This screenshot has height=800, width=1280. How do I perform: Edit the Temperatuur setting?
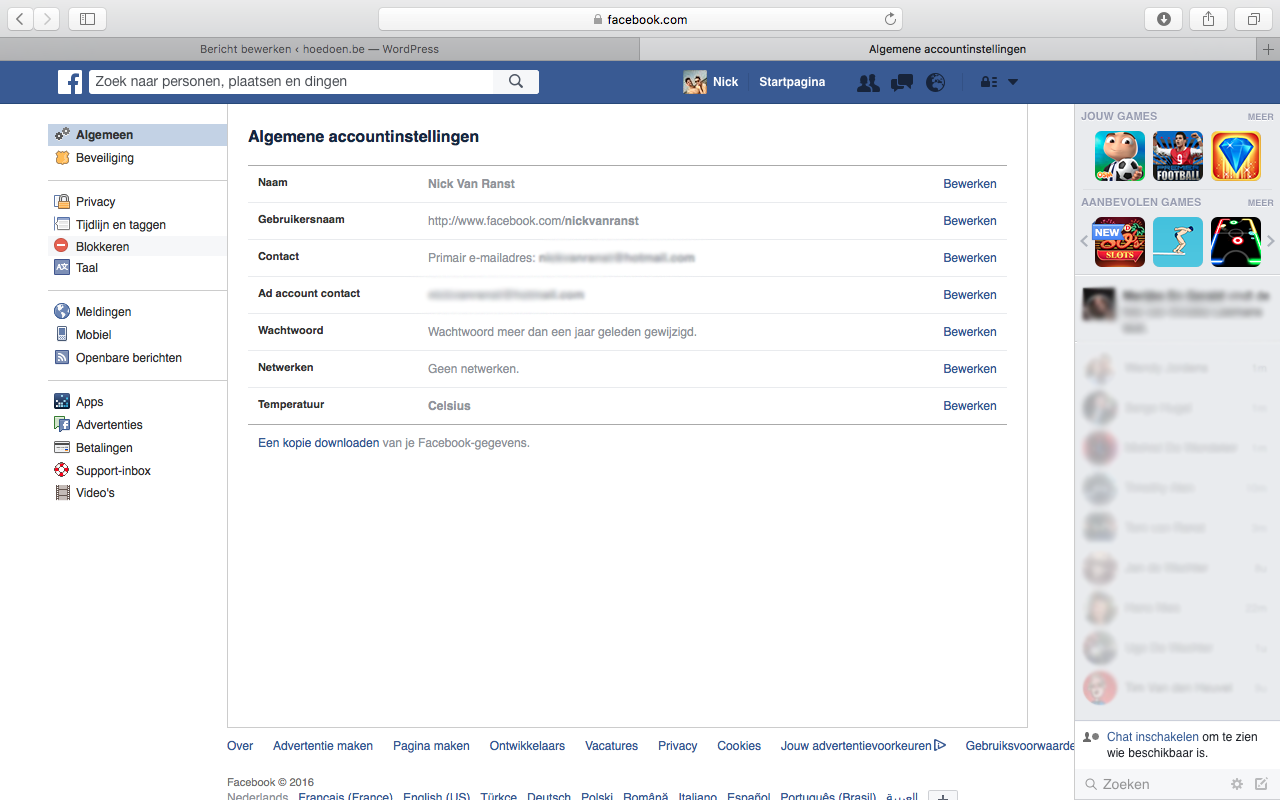[x=970, y=406]
